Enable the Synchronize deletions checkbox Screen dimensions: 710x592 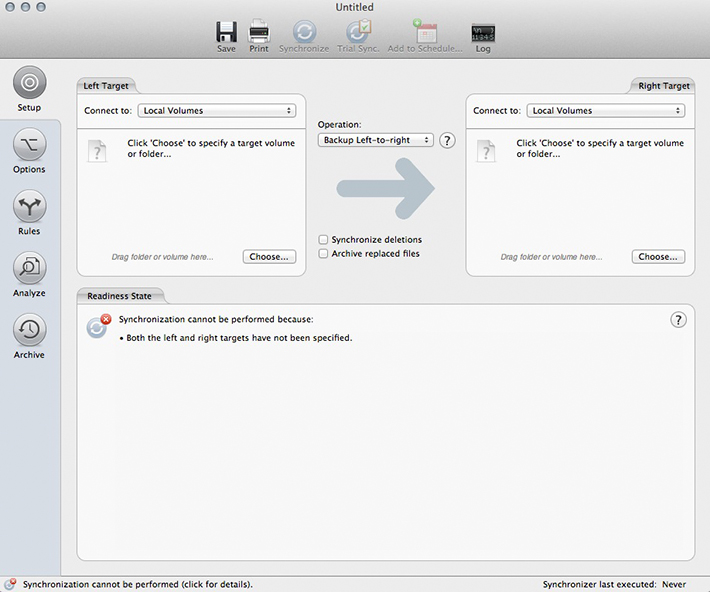click(323, 240)
